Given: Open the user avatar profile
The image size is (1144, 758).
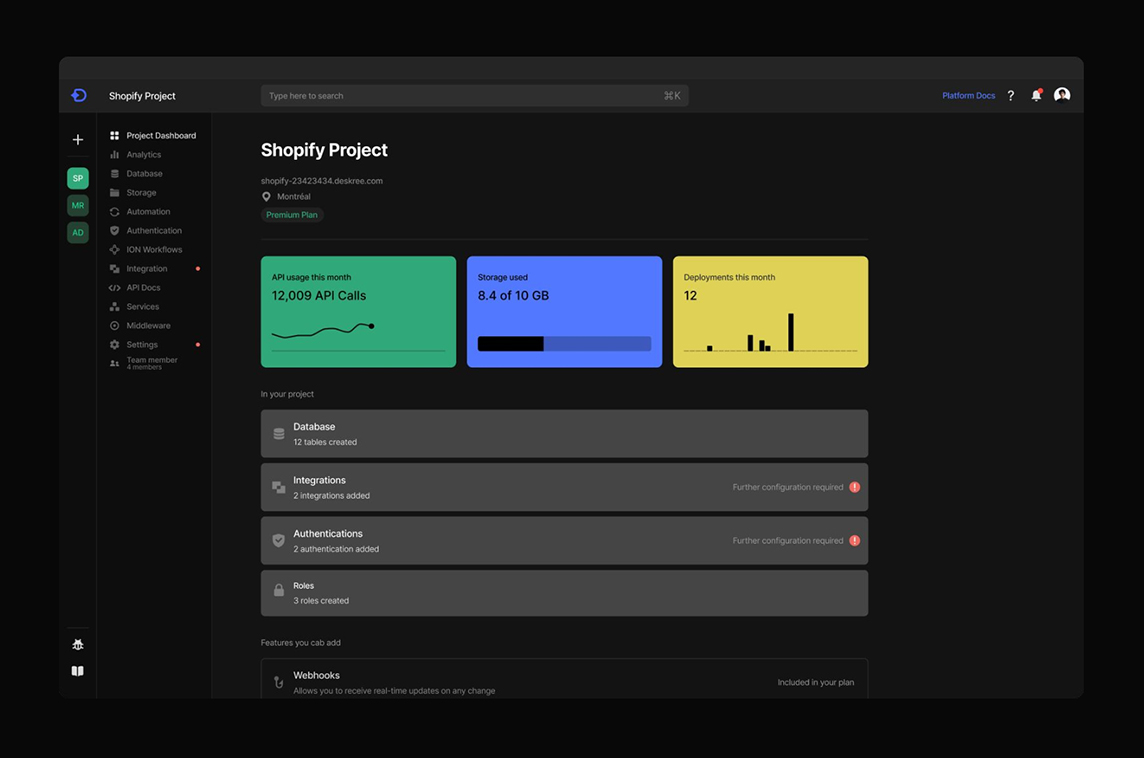Looking at the screenshot, I should (1062, 95).
